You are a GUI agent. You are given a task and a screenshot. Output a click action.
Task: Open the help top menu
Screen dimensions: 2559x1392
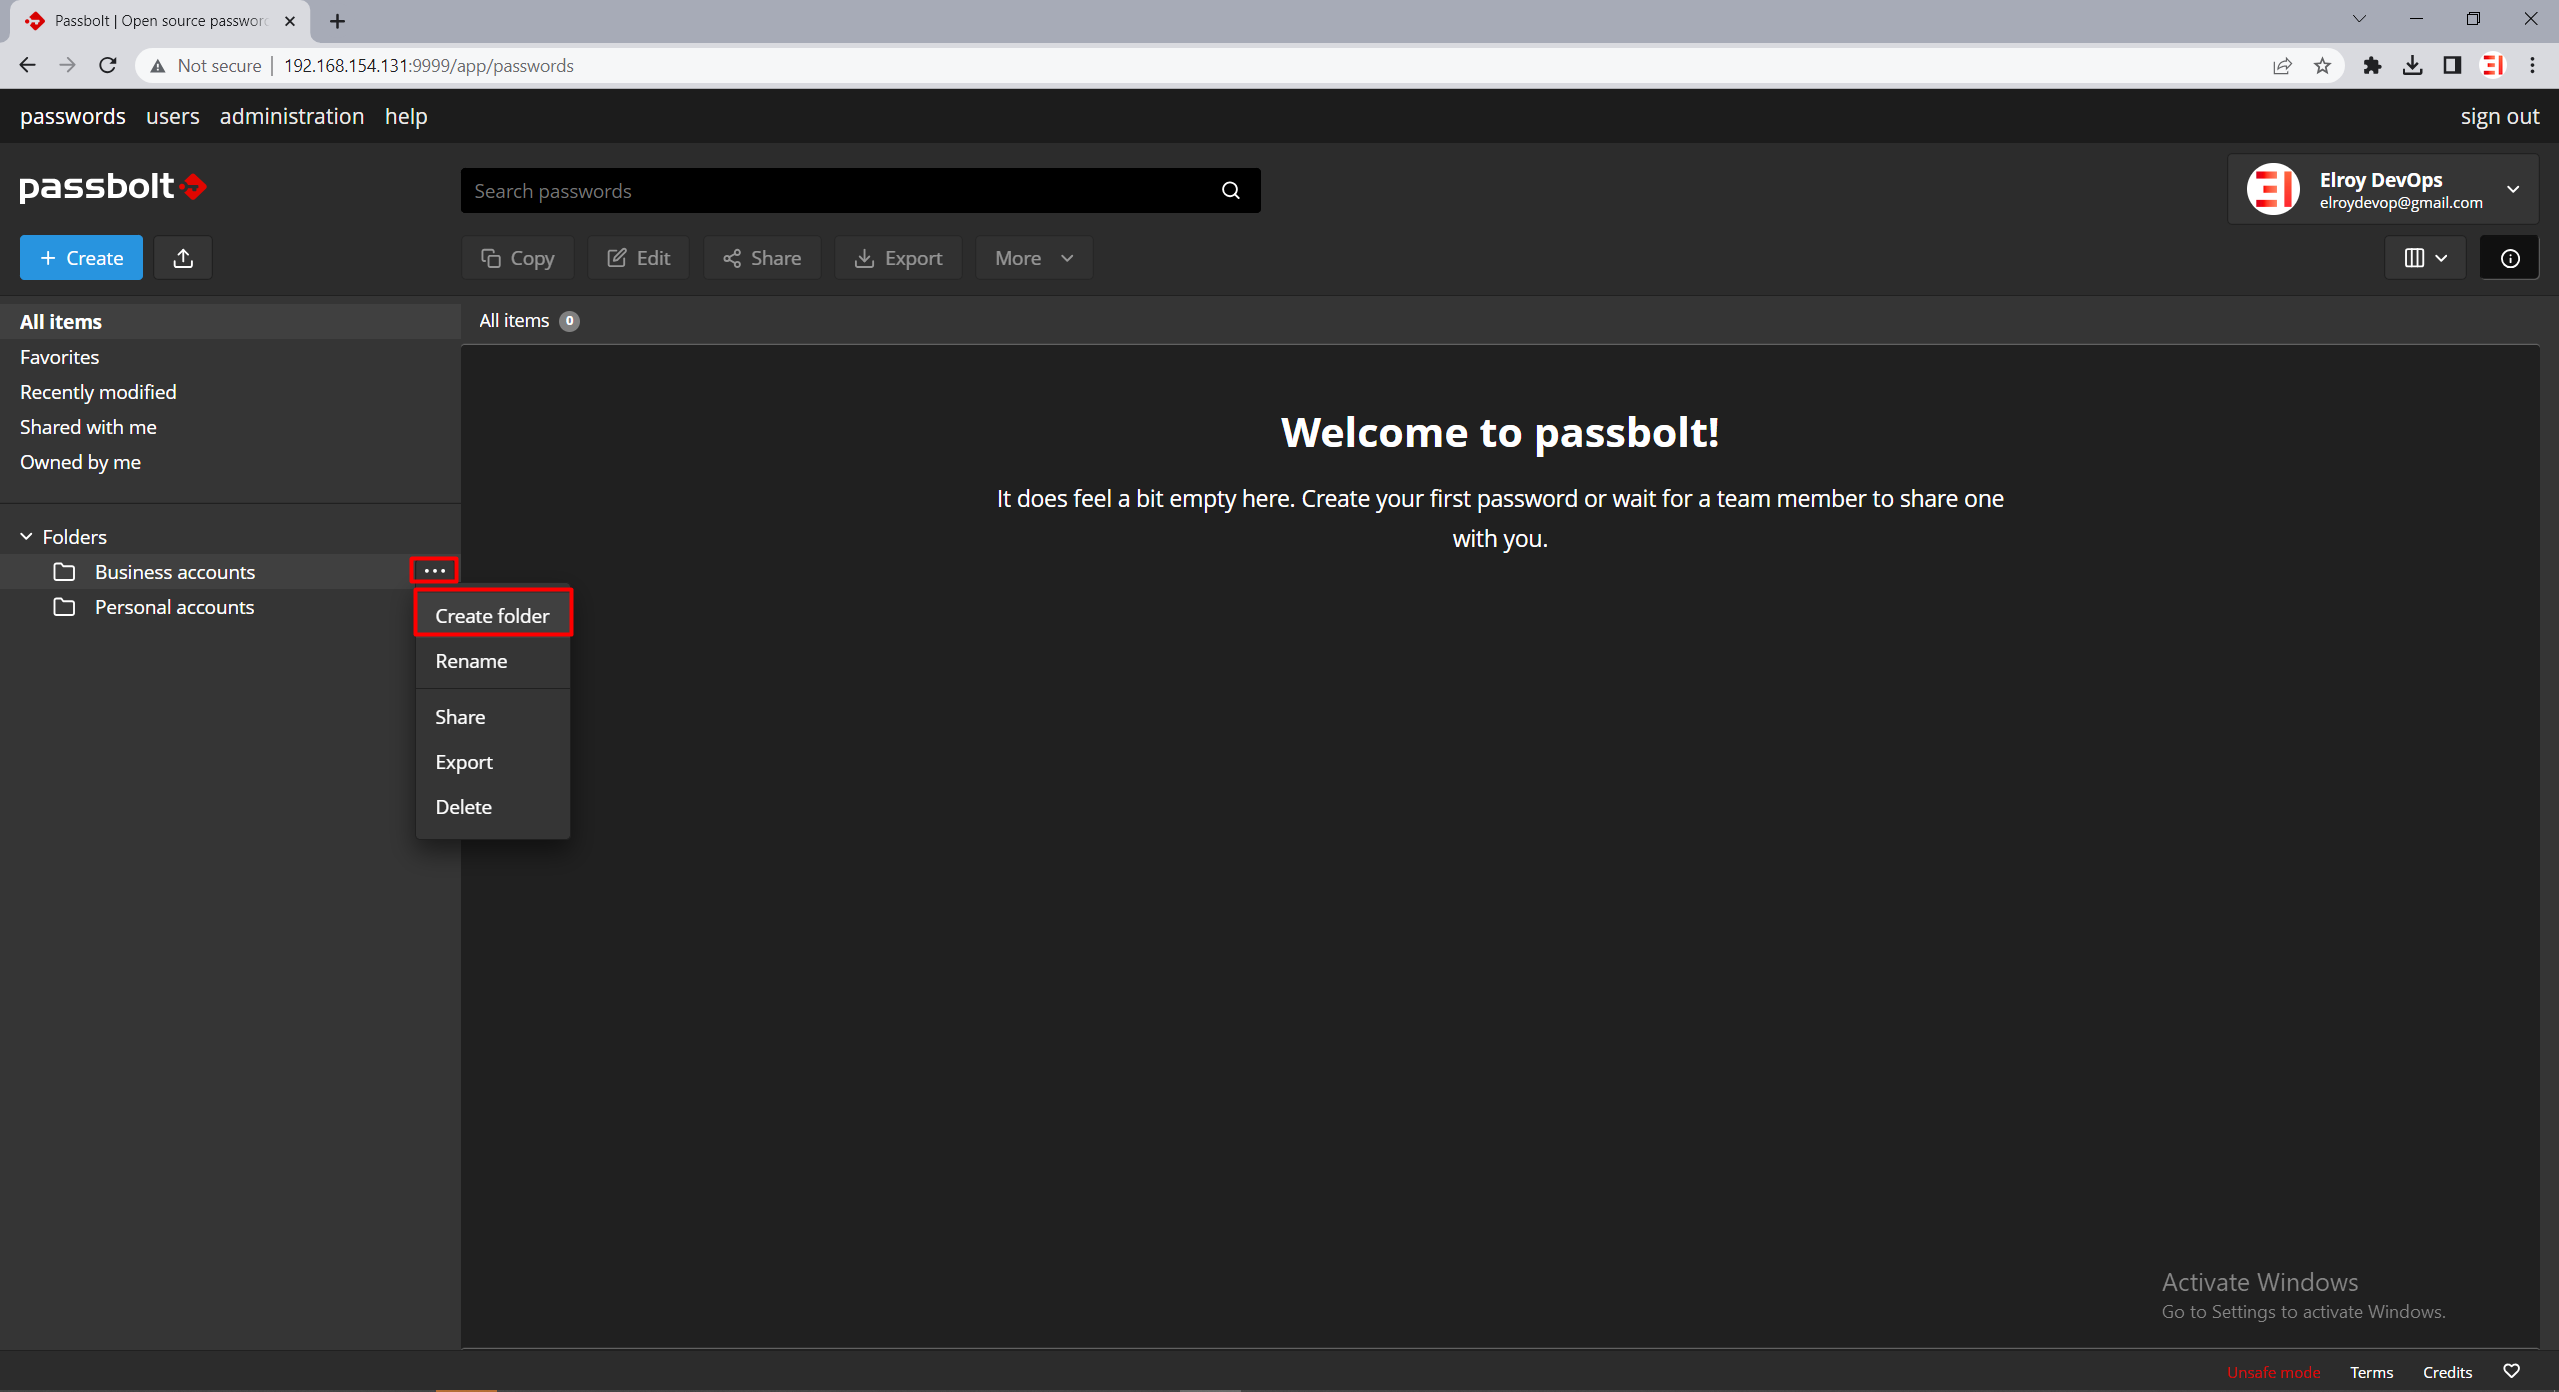[x=406, y=117]
